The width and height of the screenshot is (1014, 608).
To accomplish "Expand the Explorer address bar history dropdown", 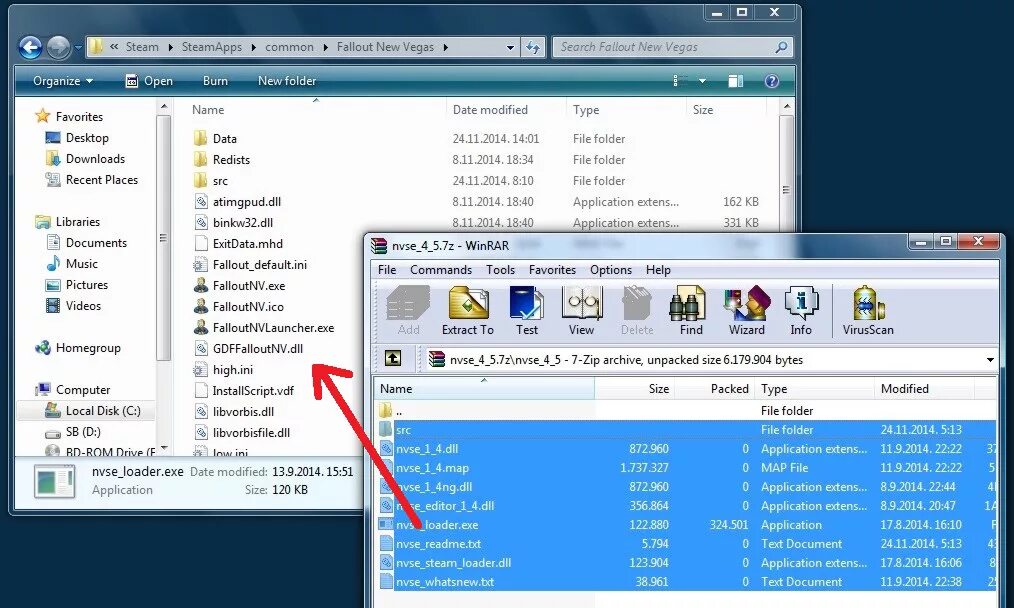I will pyautogui.click(x=510, y=47).
